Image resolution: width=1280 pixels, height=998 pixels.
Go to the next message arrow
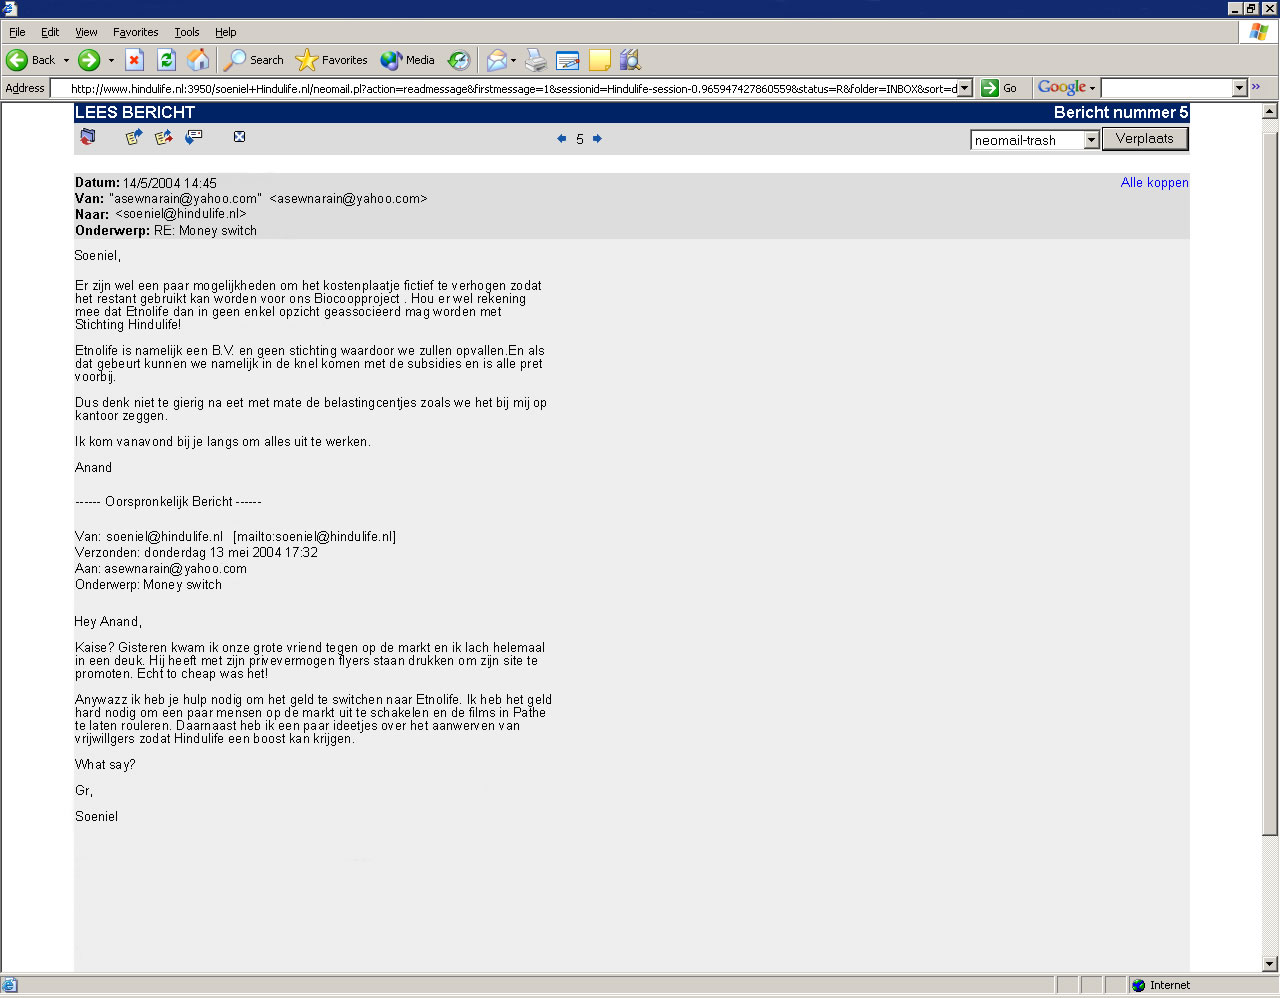(597, 139)
